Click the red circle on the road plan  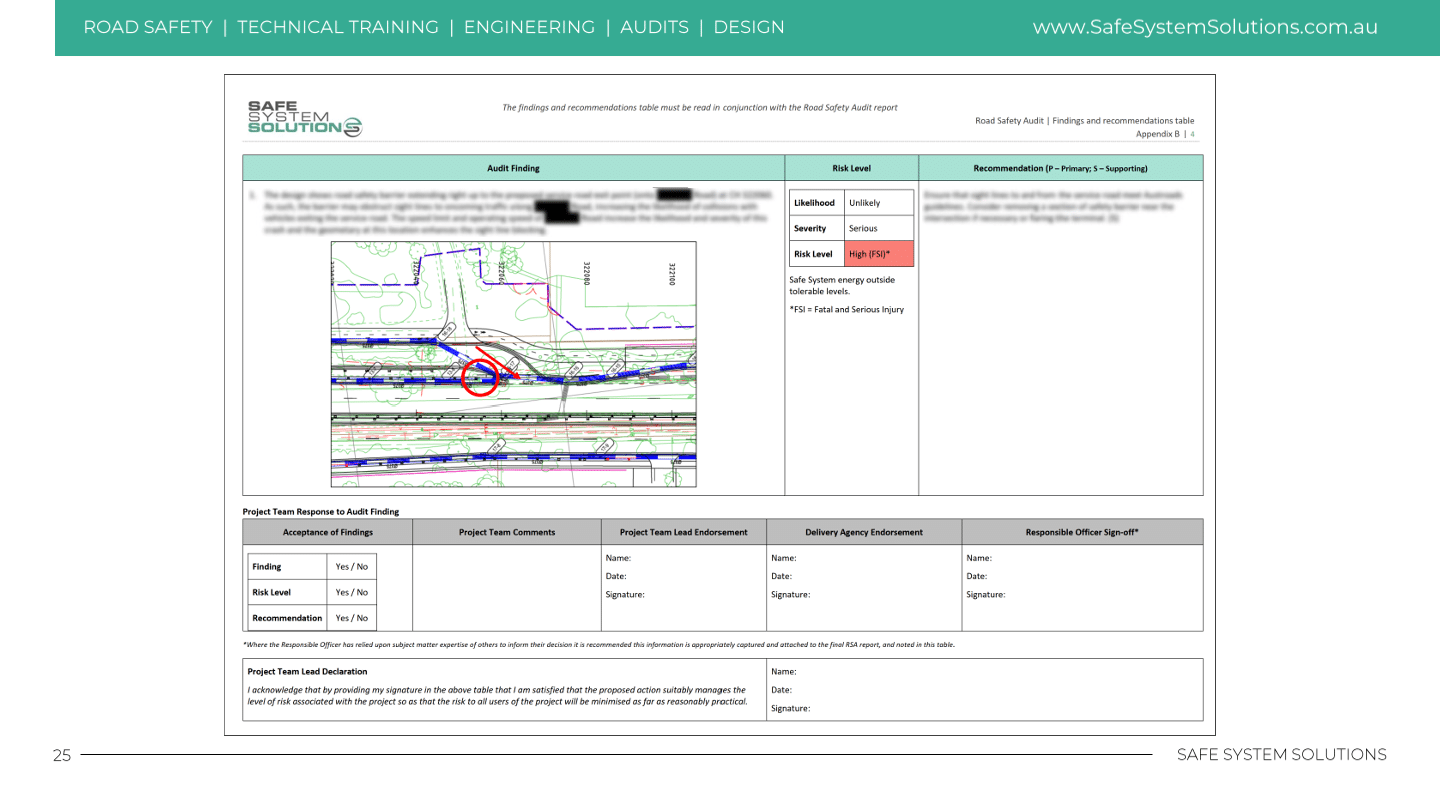[481, 378]
